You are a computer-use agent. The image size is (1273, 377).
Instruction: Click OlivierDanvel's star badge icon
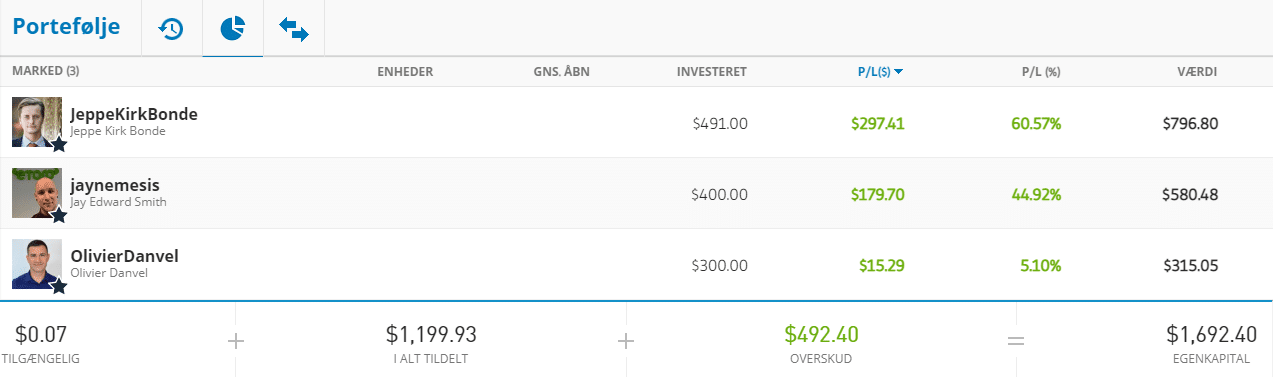tap(59, 286)
